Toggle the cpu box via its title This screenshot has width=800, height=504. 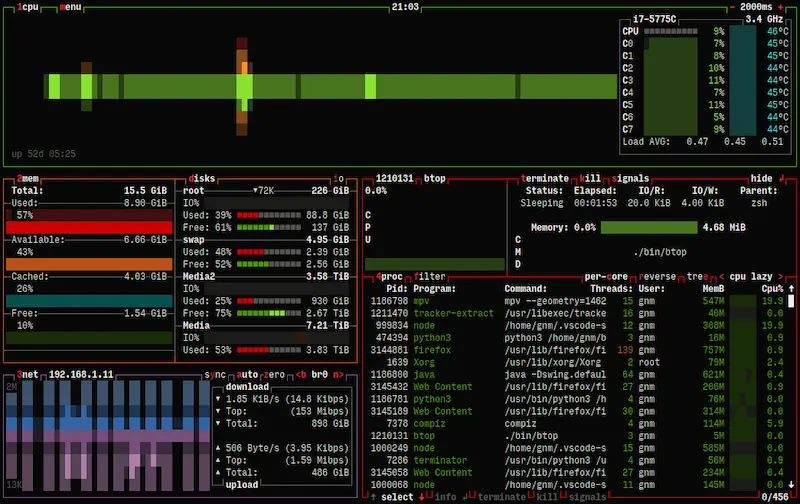(28, 7)
